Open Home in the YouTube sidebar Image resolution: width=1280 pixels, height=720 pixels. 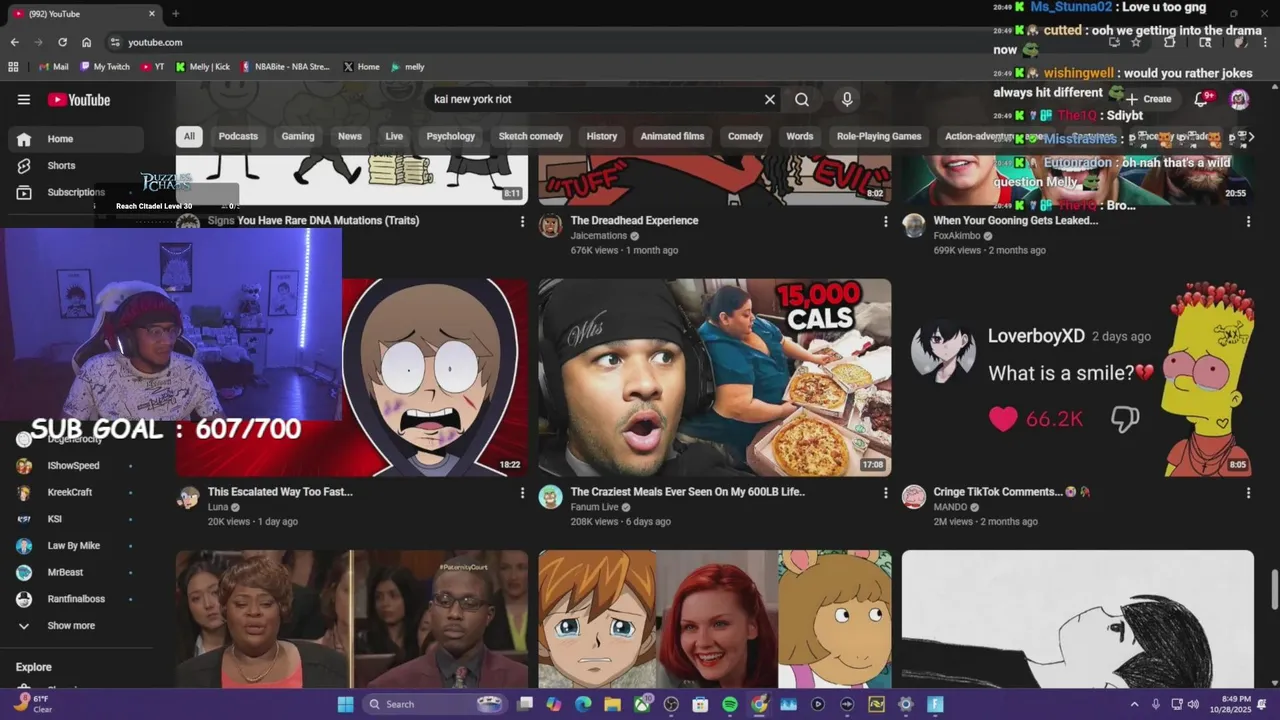pos(76,139)
